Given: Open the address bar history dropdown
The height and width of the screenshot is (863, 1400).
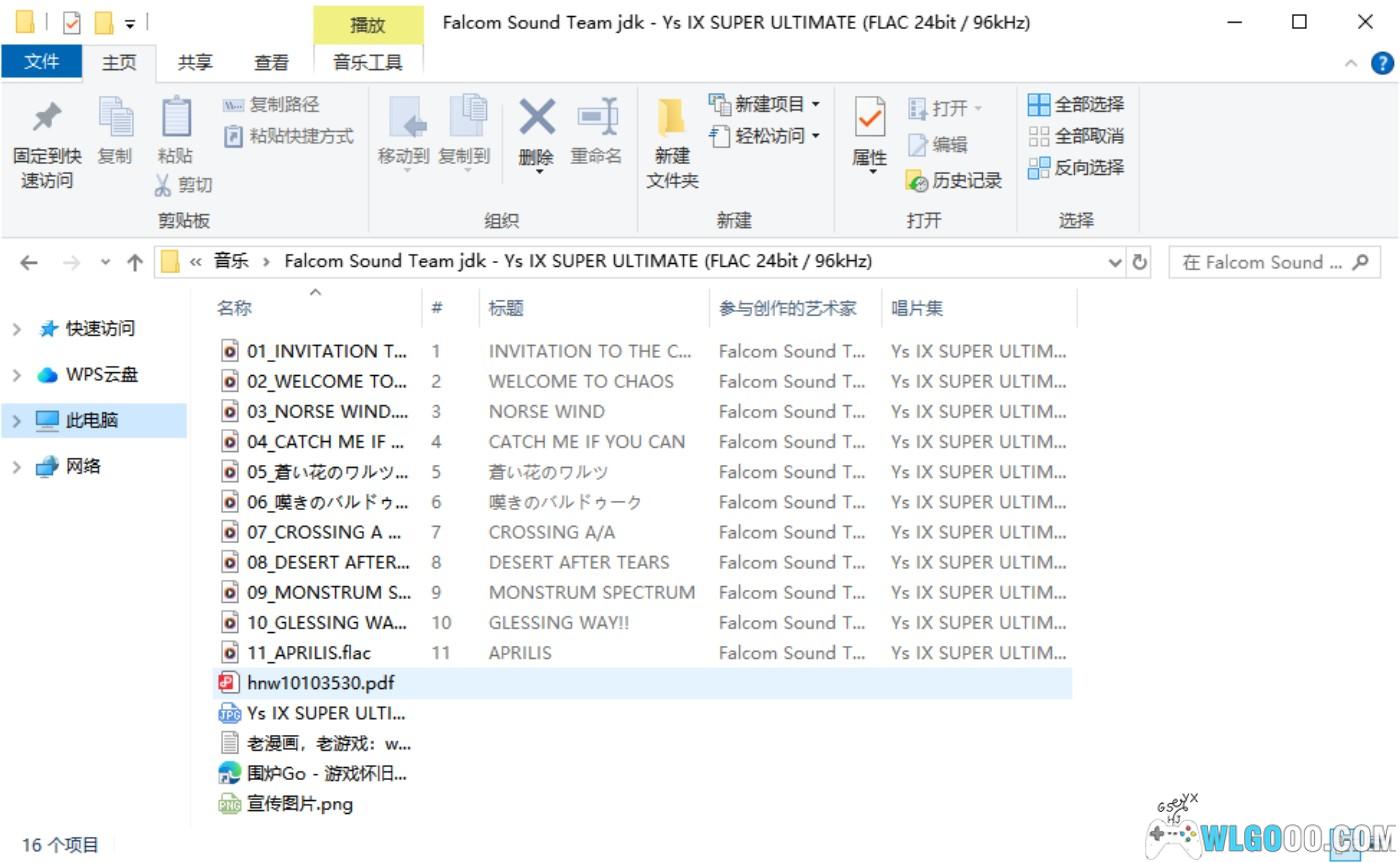Looking at the screenshot, I should [1115, 262].
